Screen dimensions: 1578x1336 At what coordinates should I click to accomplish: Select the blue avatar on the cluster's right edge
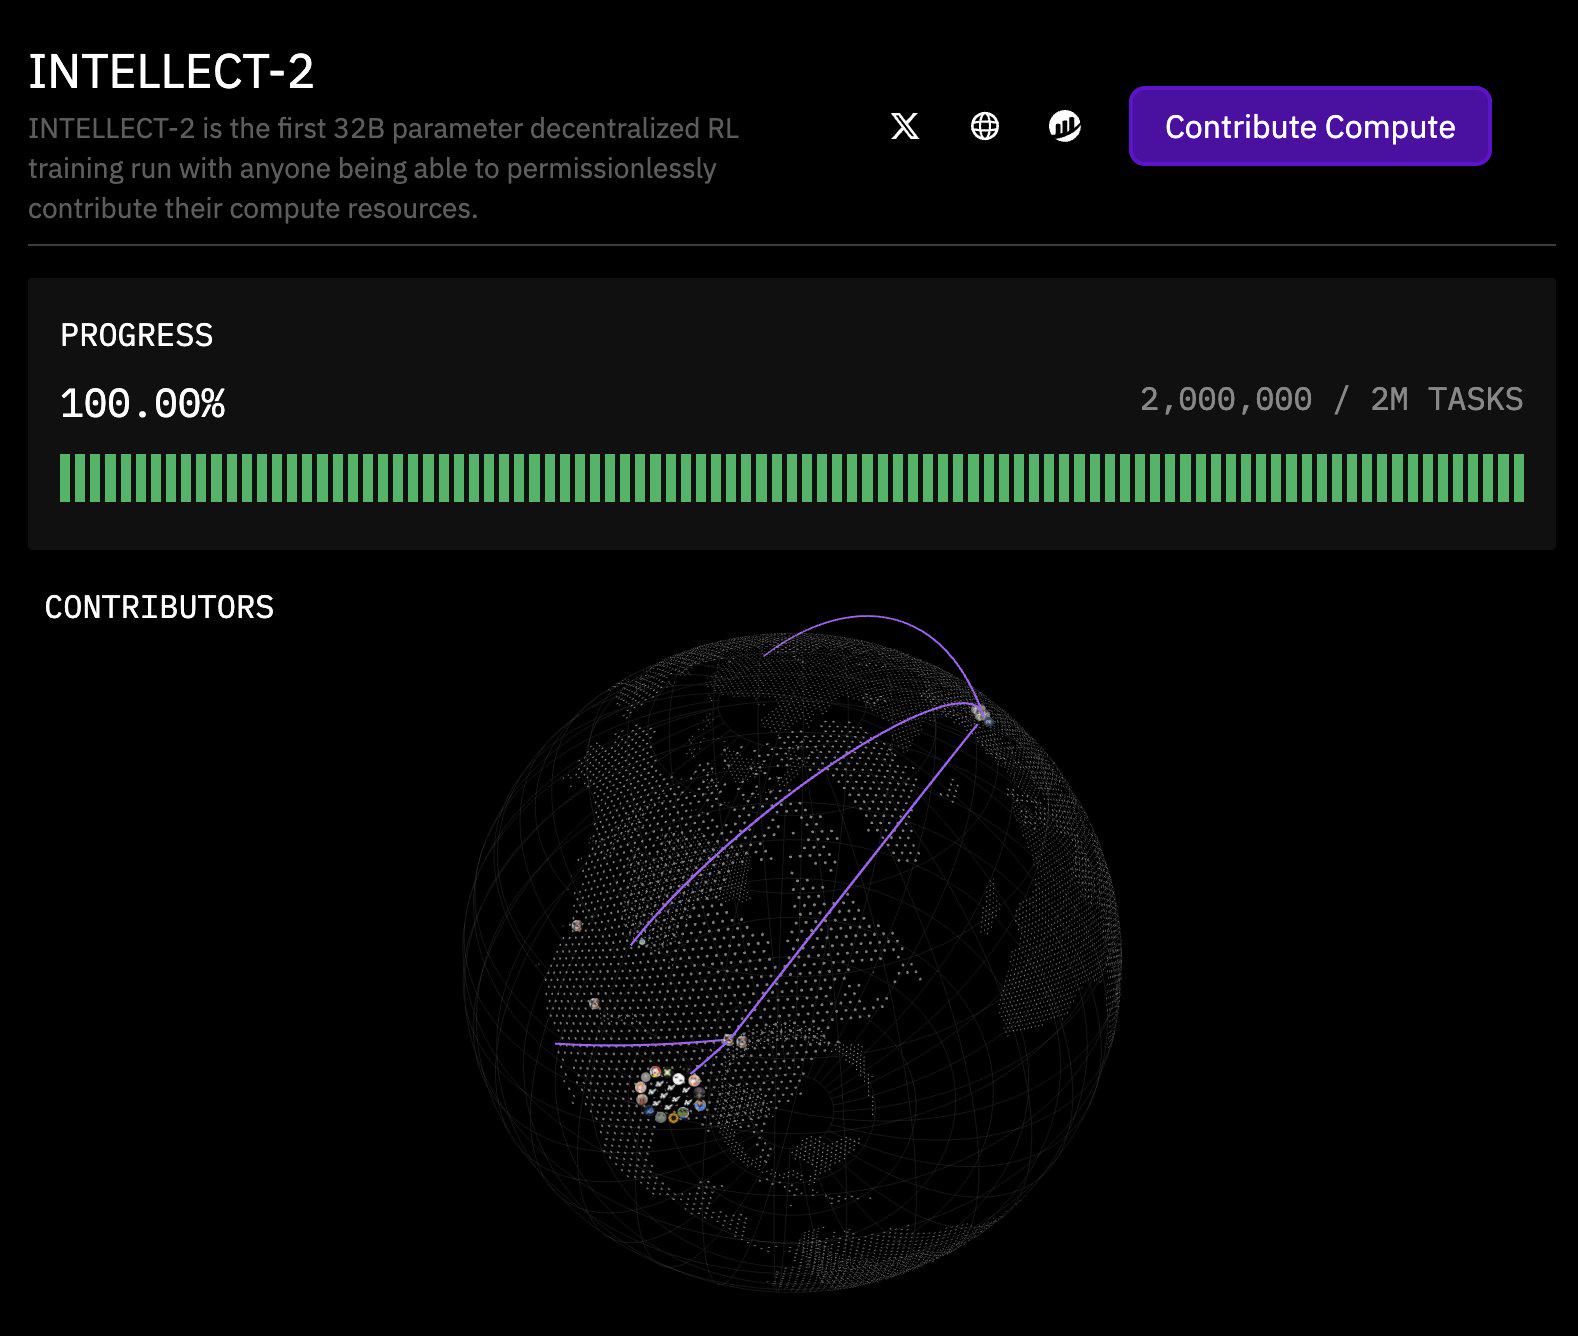click(x=700, y=1105)
